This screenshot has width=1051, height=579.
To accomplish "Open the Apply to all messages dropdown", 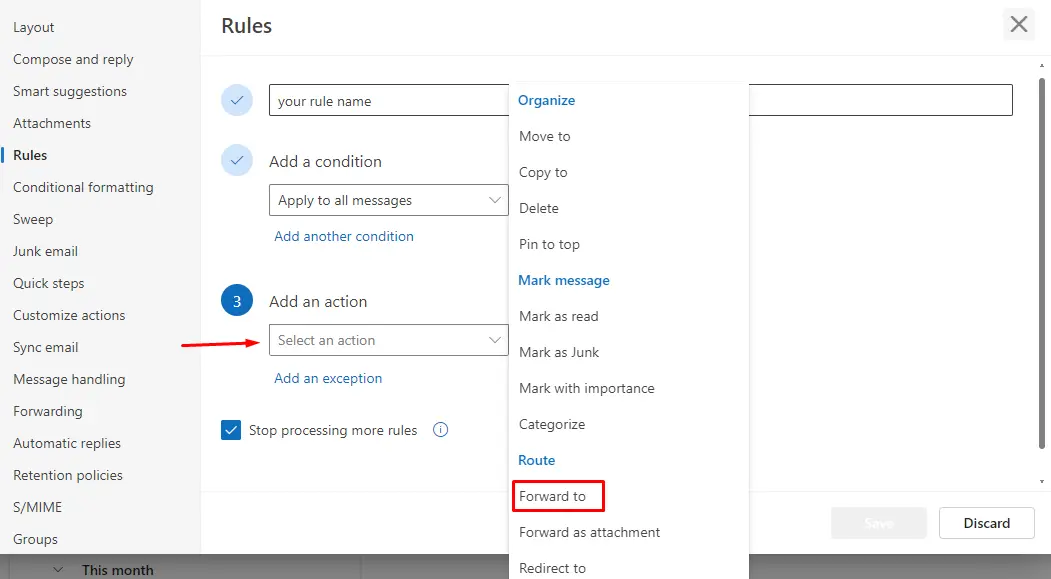I will pos(389,200).
